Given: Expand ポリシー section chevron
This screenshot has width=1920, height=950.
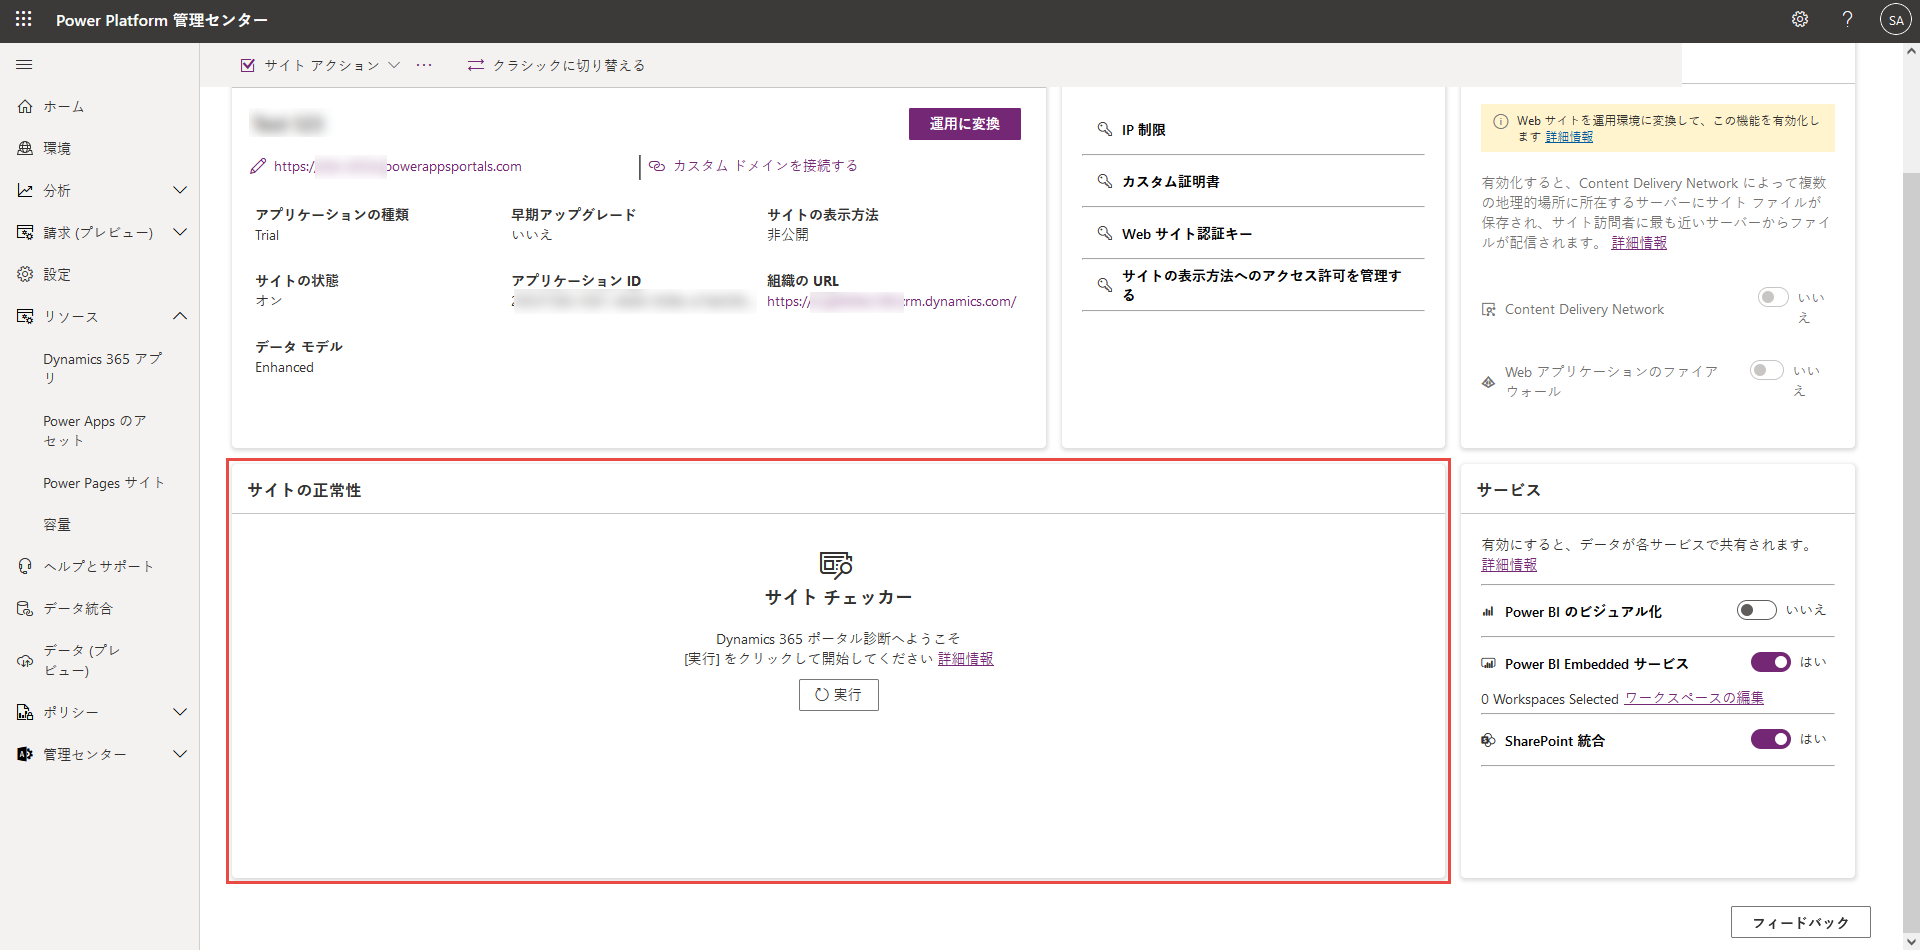Looking at the screenshot, I should 180,712.
